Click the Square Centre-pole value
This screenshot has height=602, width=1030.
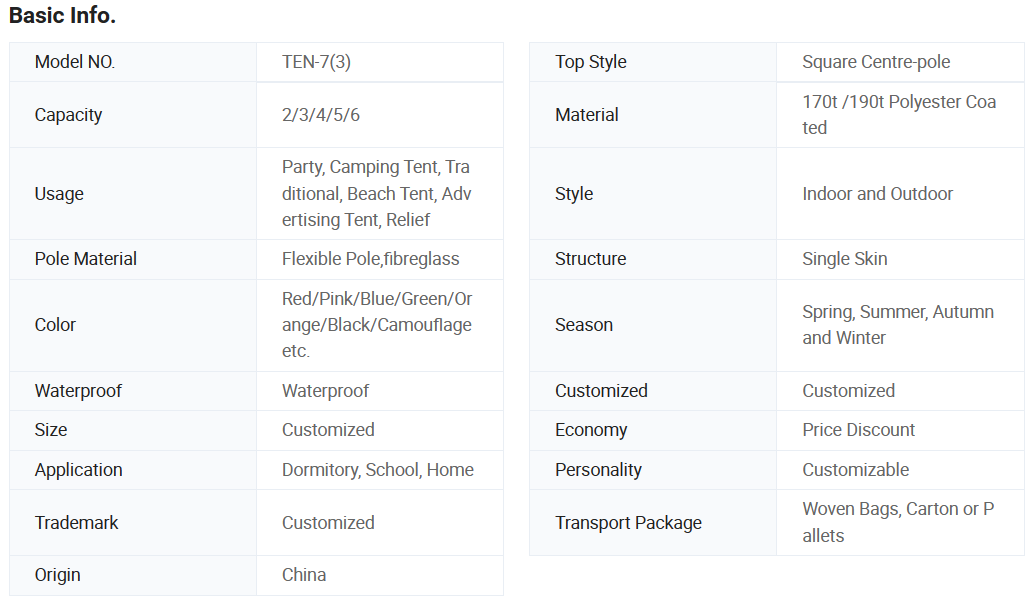click(876, 62)
